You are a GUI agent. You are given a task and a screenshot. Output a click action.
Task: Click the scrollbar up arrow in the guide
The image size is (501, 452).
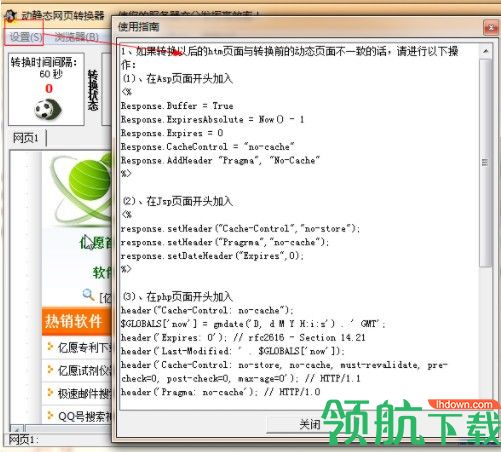pyautogui.click(x=485, y=51)
